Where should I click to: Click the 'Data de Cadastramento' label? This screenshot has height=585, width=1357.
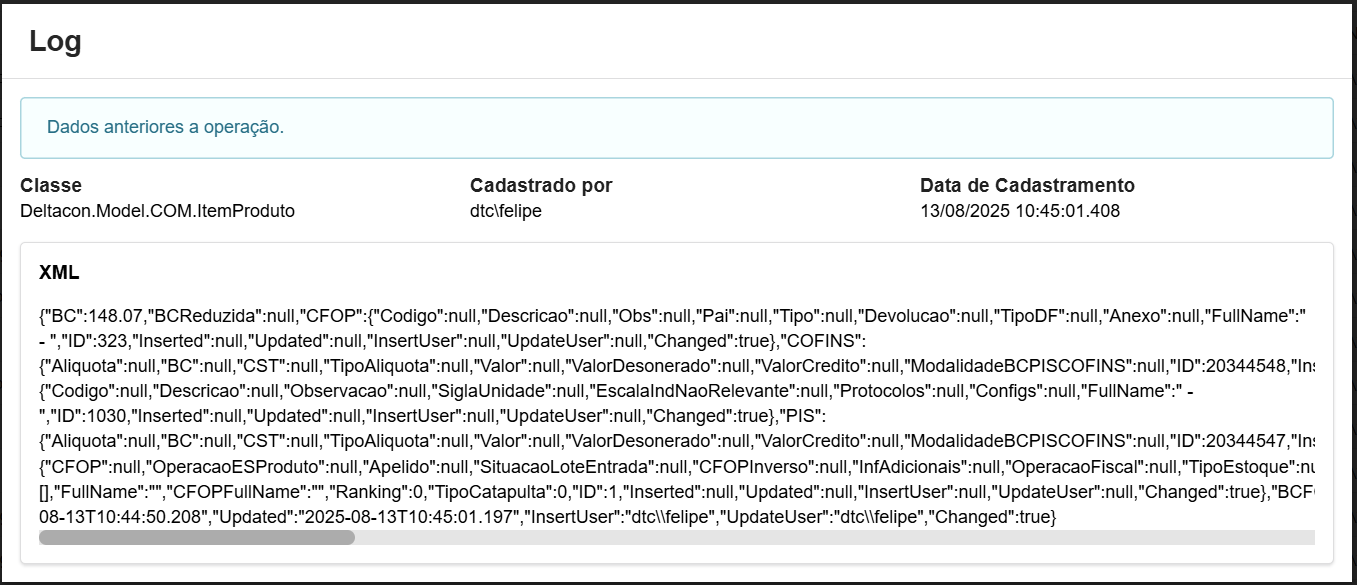pos(1027,185)
